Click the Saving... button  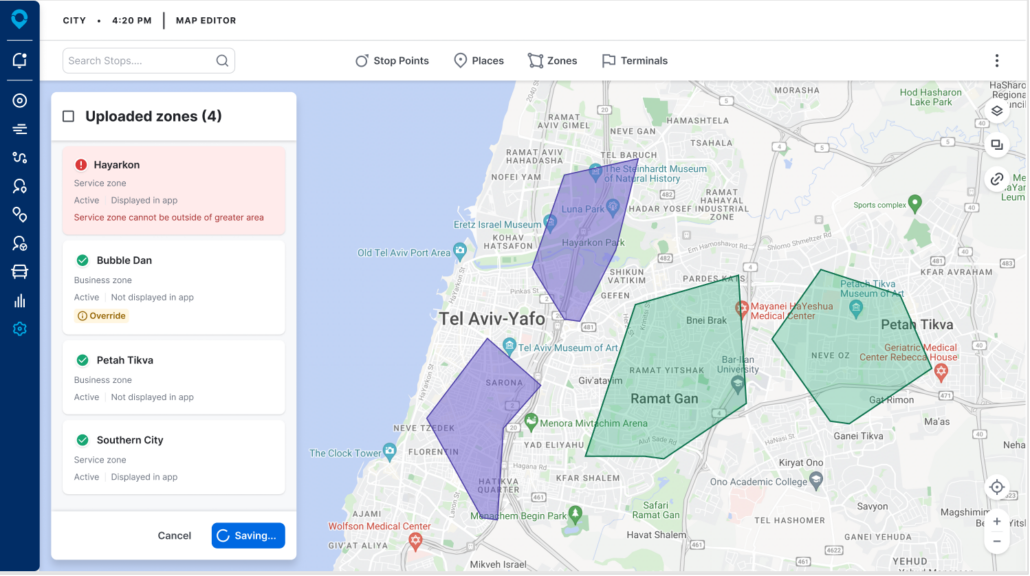click(x=248, y=535)
